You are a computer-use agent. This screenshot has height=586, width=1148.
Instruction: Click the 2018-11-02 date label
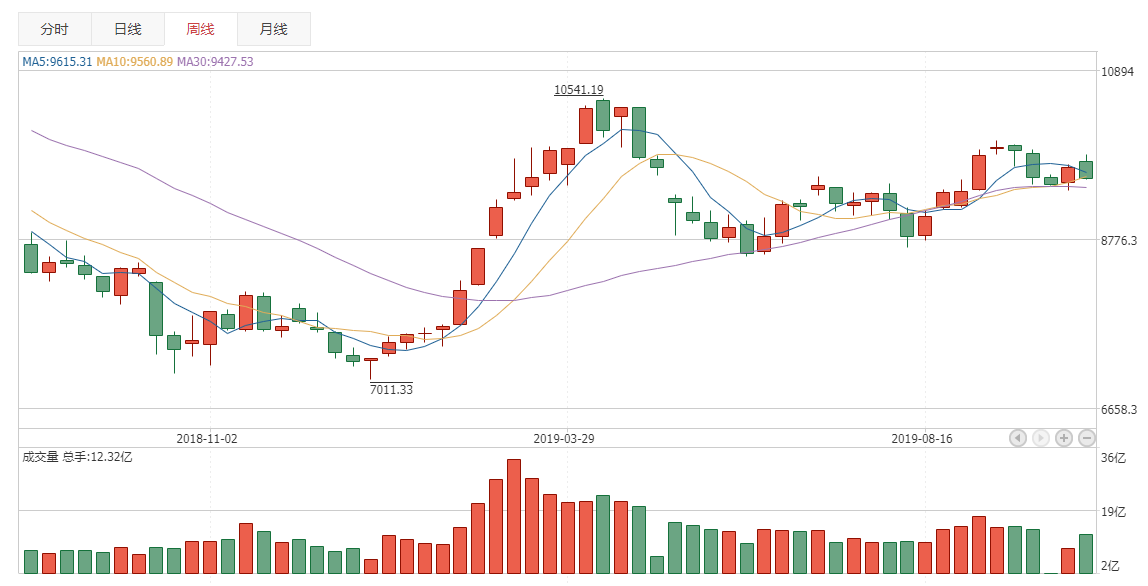[x=207, y=438]
